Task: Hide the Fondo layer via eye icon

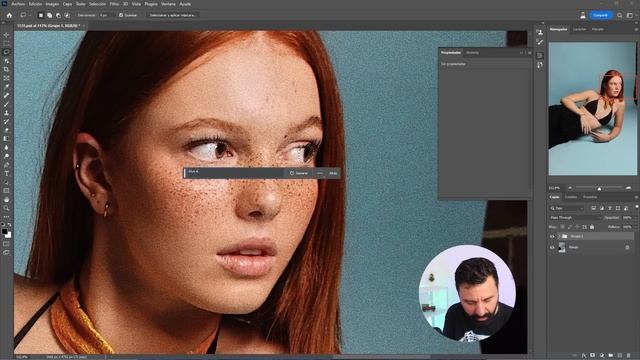Action: [552, 247]
